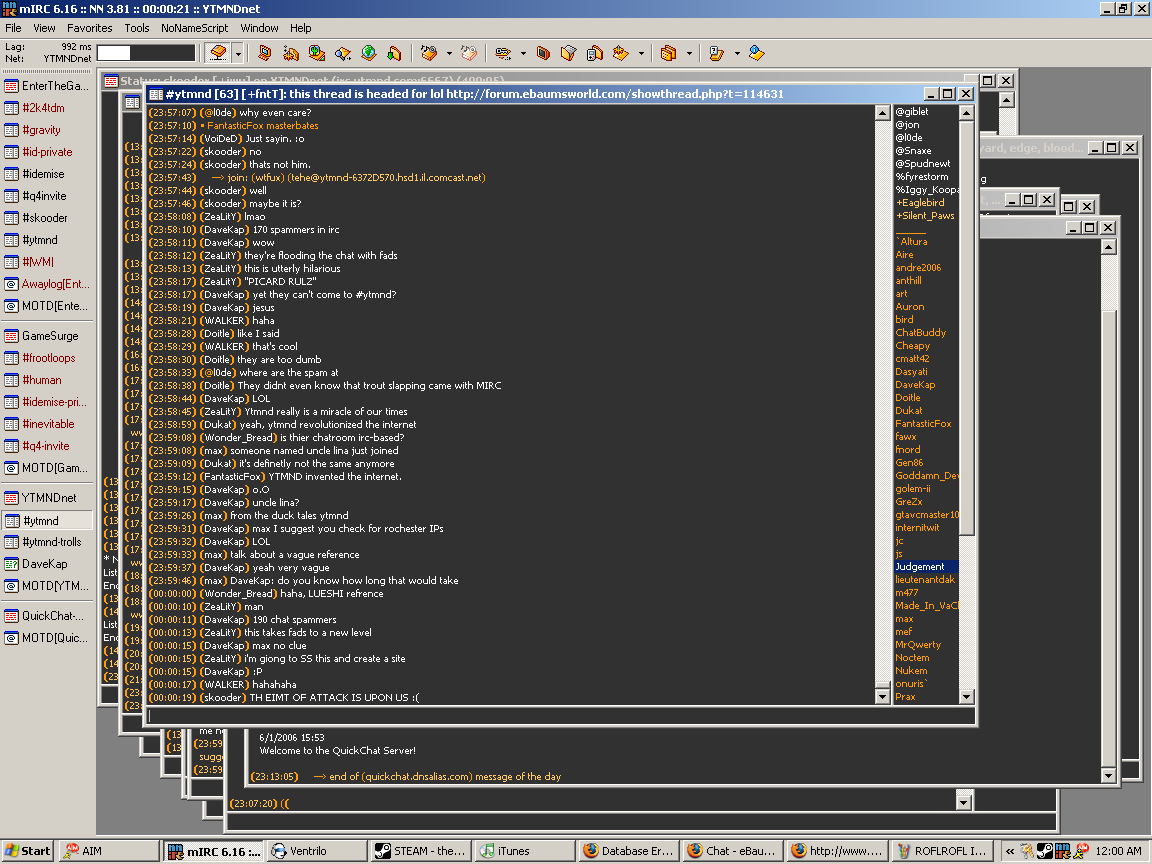
Task: Click the gears options toolbar icon
Action: (x=428, y=52)
